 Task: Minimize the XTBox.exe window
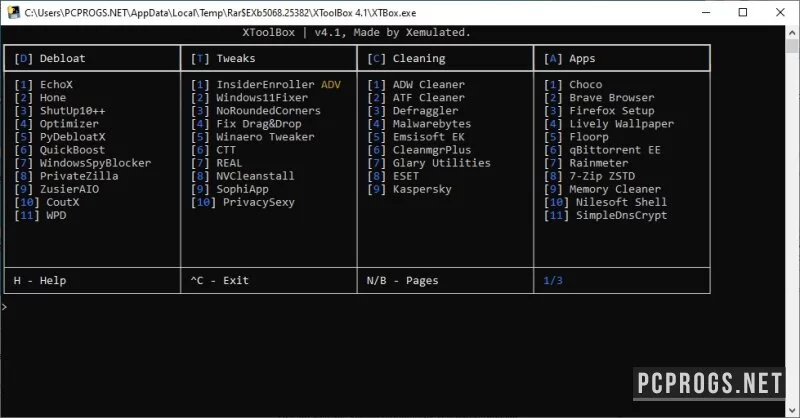tap(706, 12)
